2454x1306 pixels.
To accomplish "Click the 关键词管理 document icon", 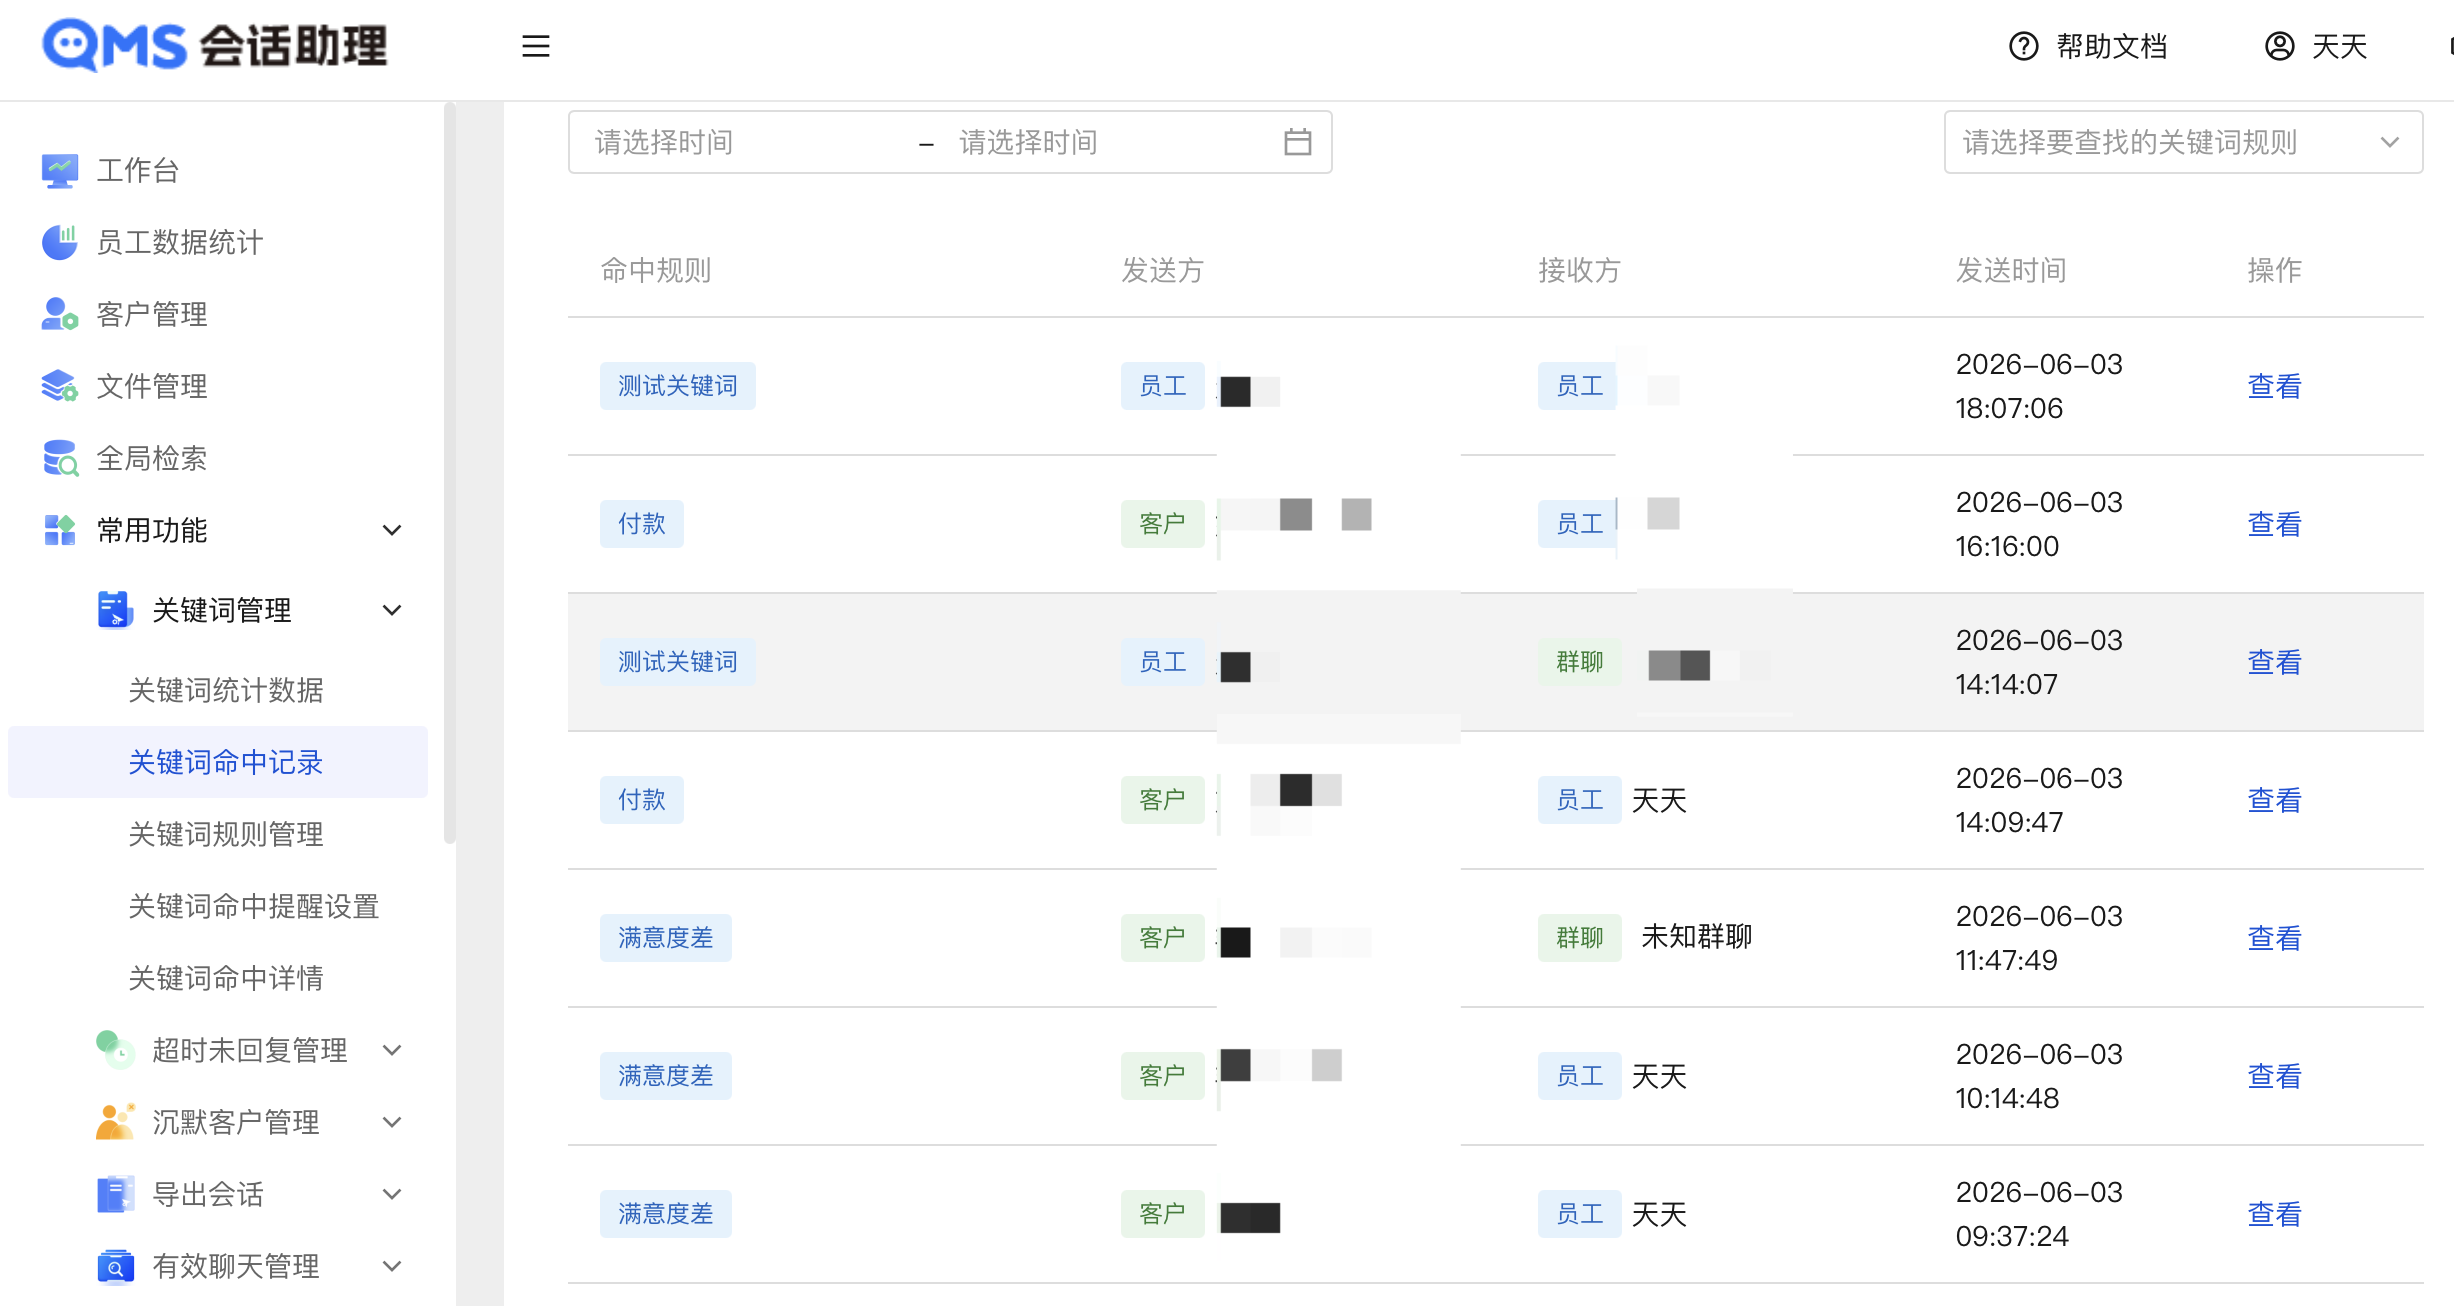I will (115, 609).
